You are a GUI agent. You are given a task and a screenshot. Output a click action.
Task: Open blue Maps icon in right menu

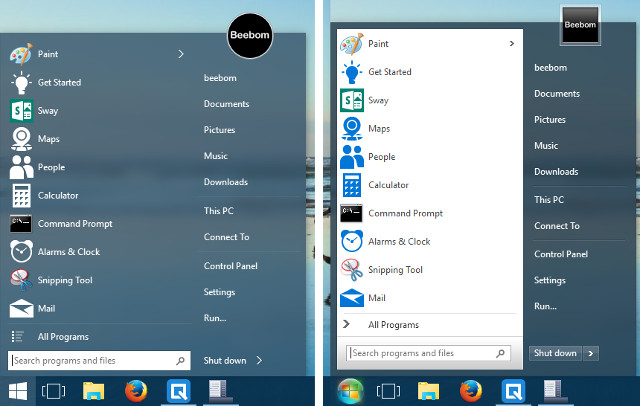click(351, 128)
